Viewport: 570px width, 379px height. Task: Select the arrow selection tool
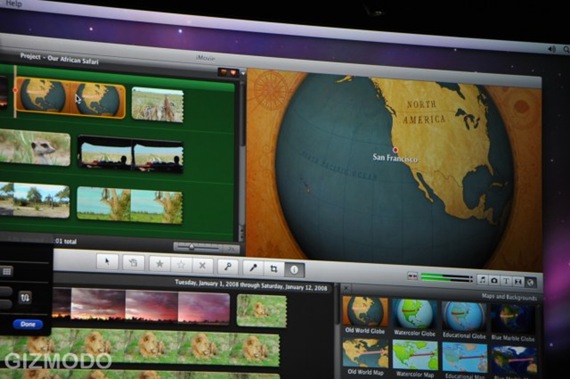[107, 262]
